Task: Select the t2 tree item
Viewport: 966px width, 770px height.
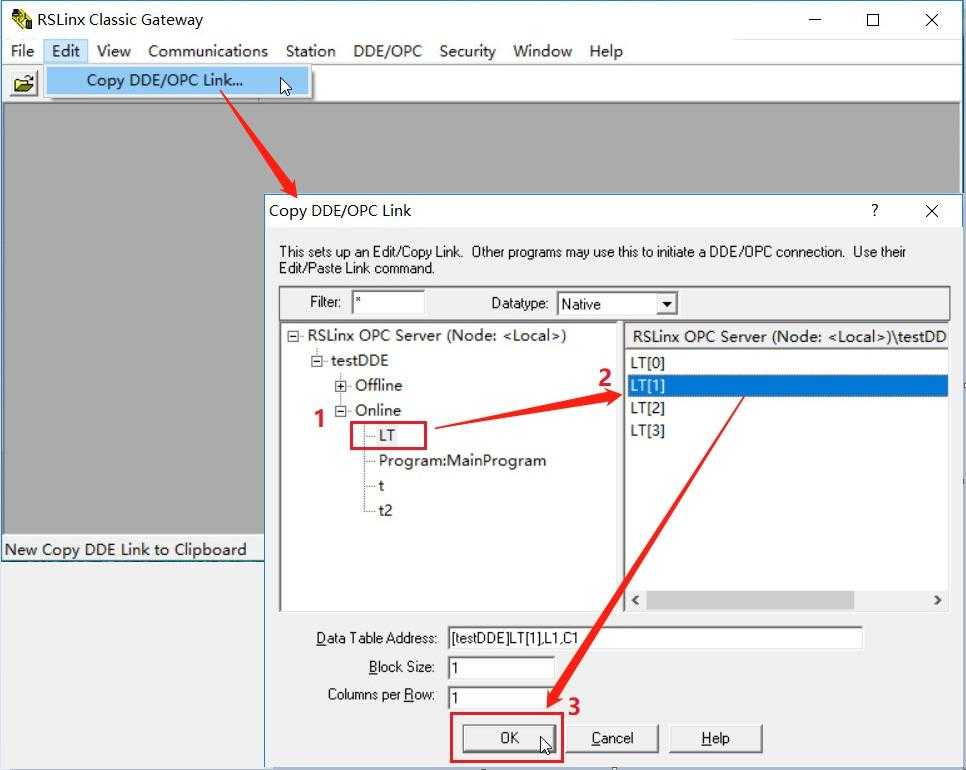Action: point(385,511)
